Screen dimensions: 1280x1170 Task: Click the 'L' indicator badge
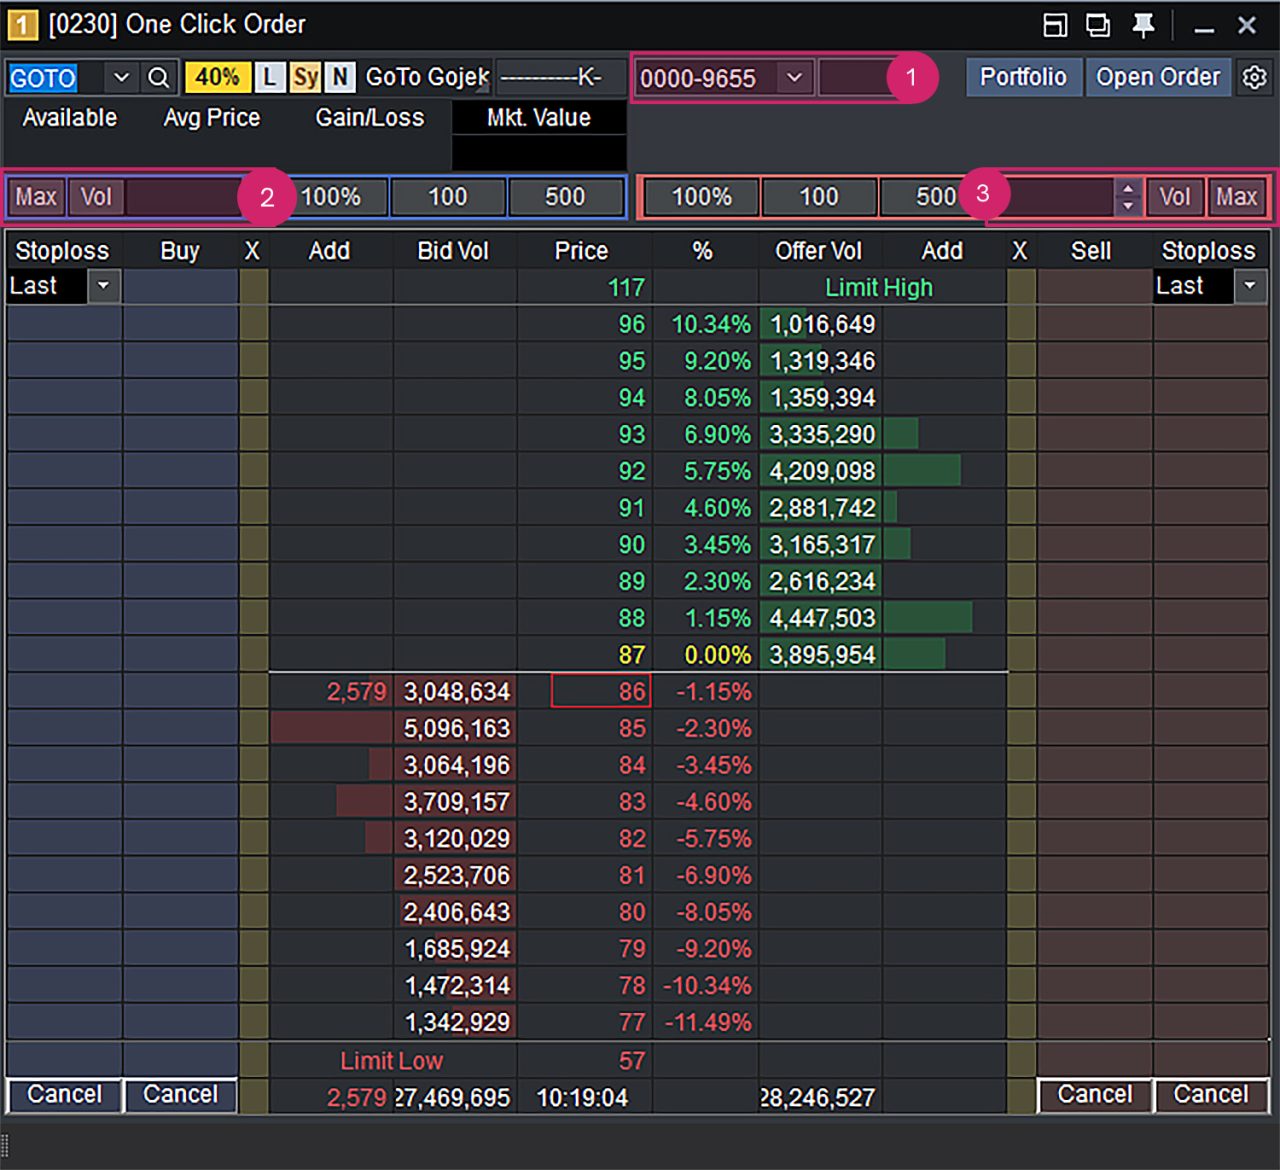click(x=270, y=77)
